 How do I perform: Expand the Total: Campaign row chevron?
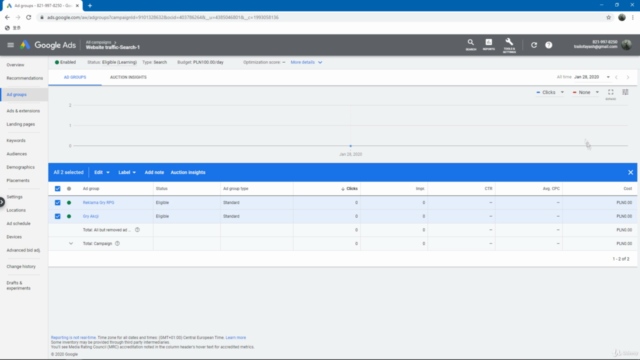(71, 244)
